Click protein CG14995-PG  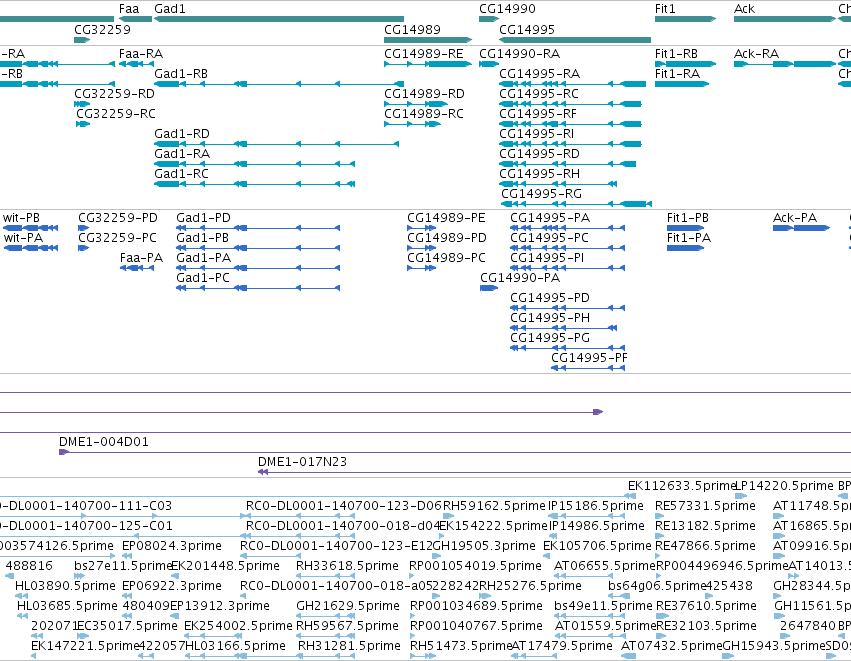coord(568,348)
